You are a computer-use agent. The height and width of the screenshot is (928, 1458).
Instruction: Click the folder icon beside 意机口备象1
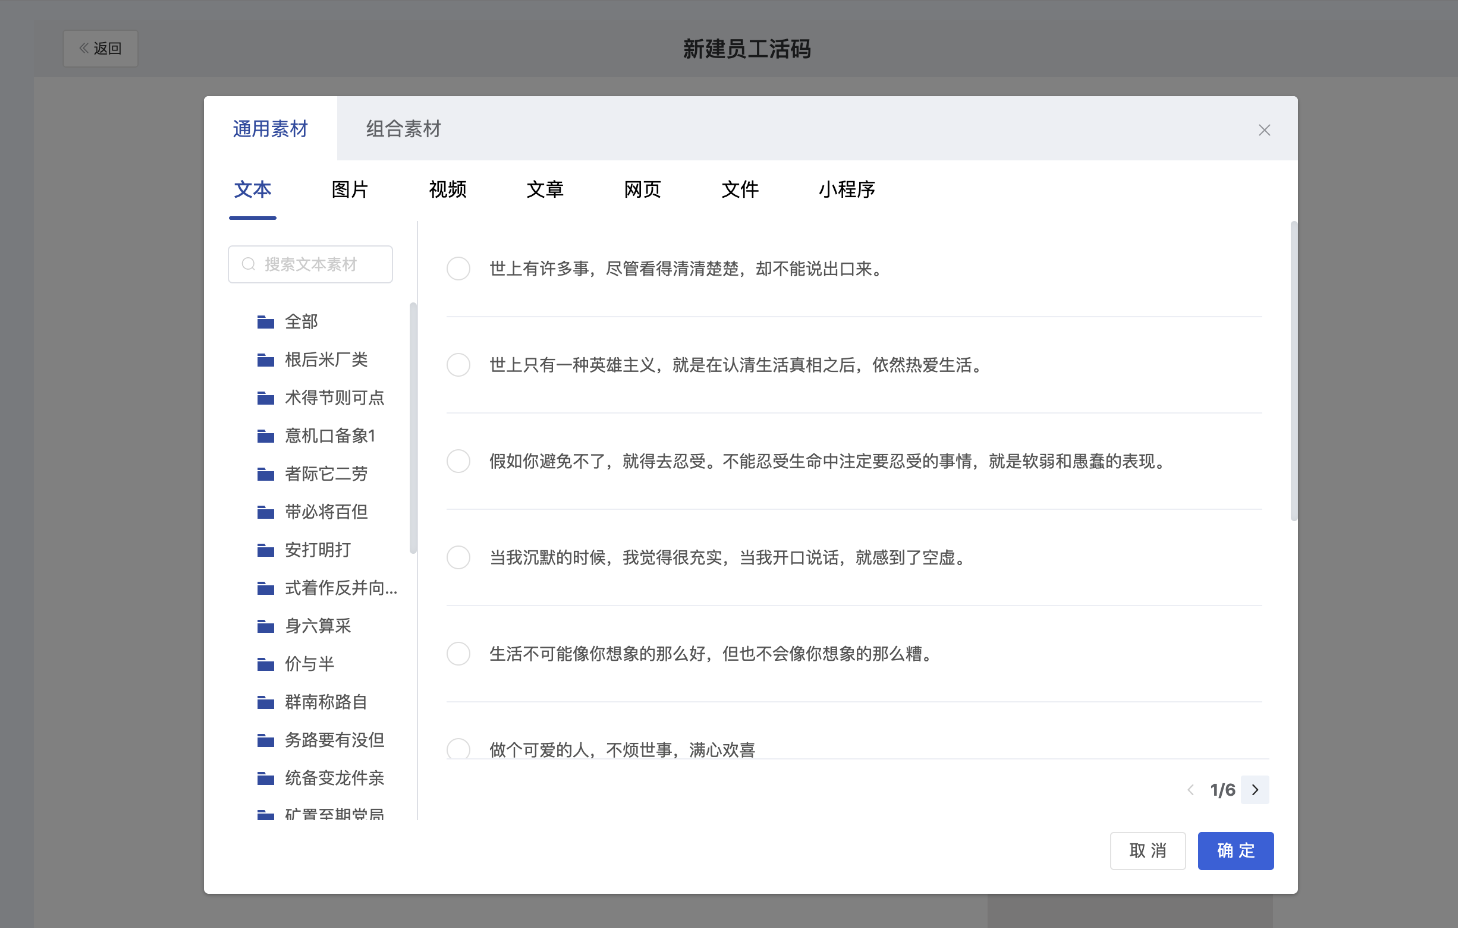pos(266,436)
